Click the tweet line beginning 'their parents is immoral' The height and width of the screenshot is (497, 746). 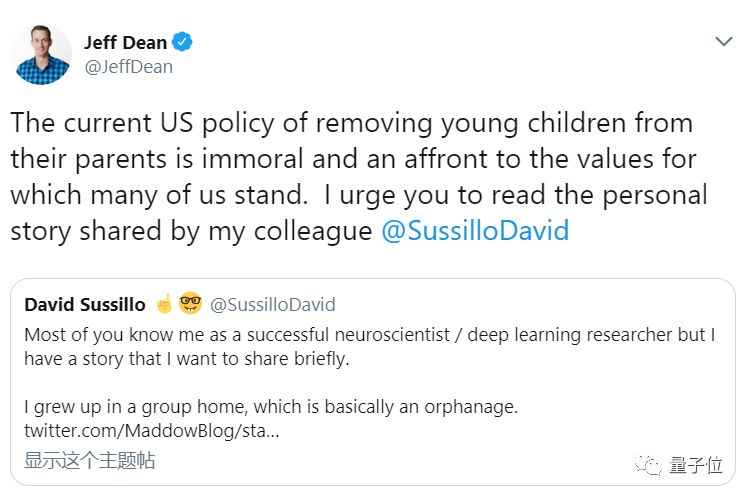coord(353,159)
